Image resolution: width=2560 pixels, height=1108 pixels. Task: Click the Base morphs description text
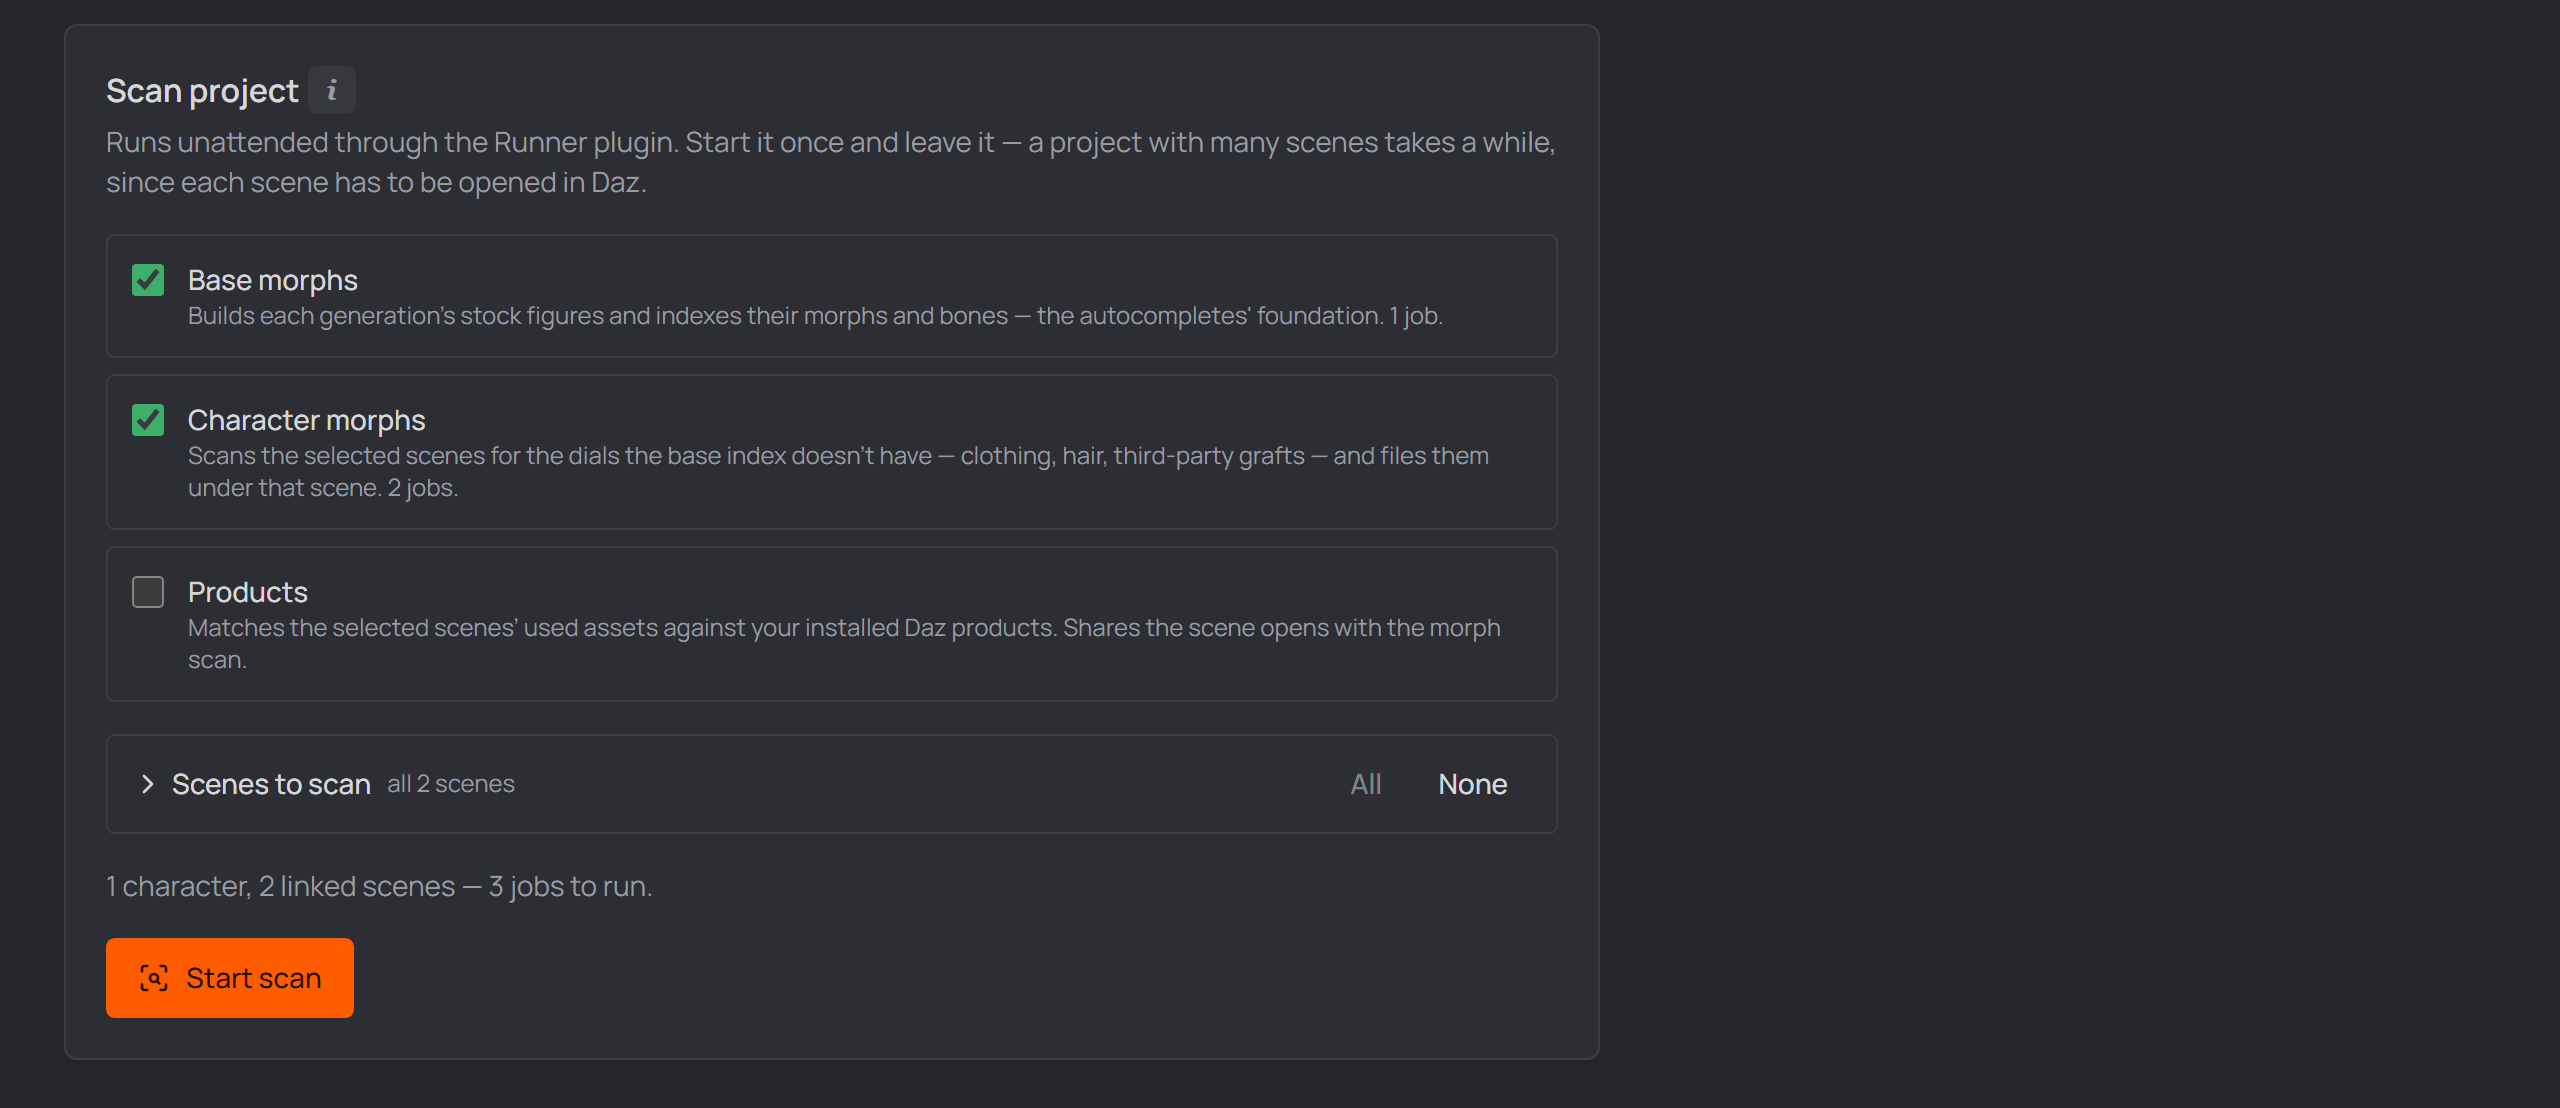coord(816,316)
